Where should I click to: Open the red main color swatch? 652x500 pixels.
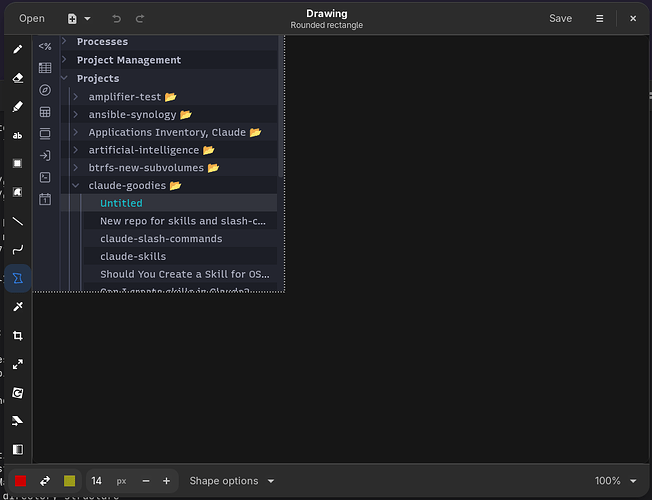tap(20, 481)
